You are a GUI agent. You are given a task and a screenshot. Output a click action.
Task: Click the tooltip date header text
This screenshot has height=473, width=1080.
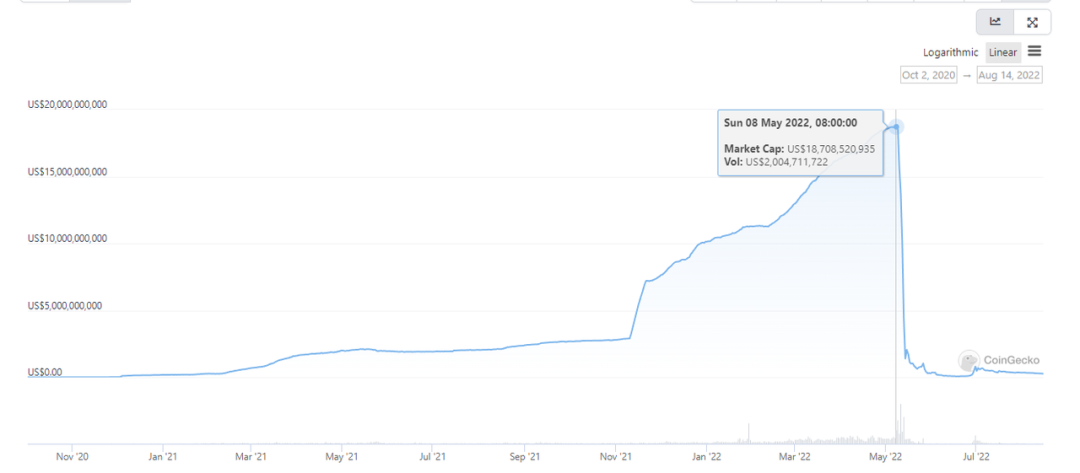coord(790,122)
